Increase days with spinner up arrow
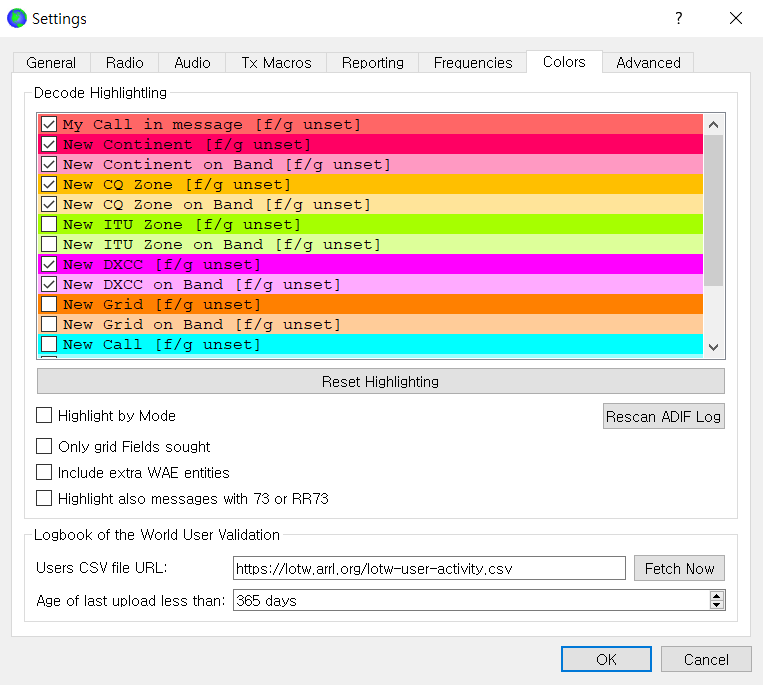The height and width of the screenshot is (685, 763). tap(717, 595)
